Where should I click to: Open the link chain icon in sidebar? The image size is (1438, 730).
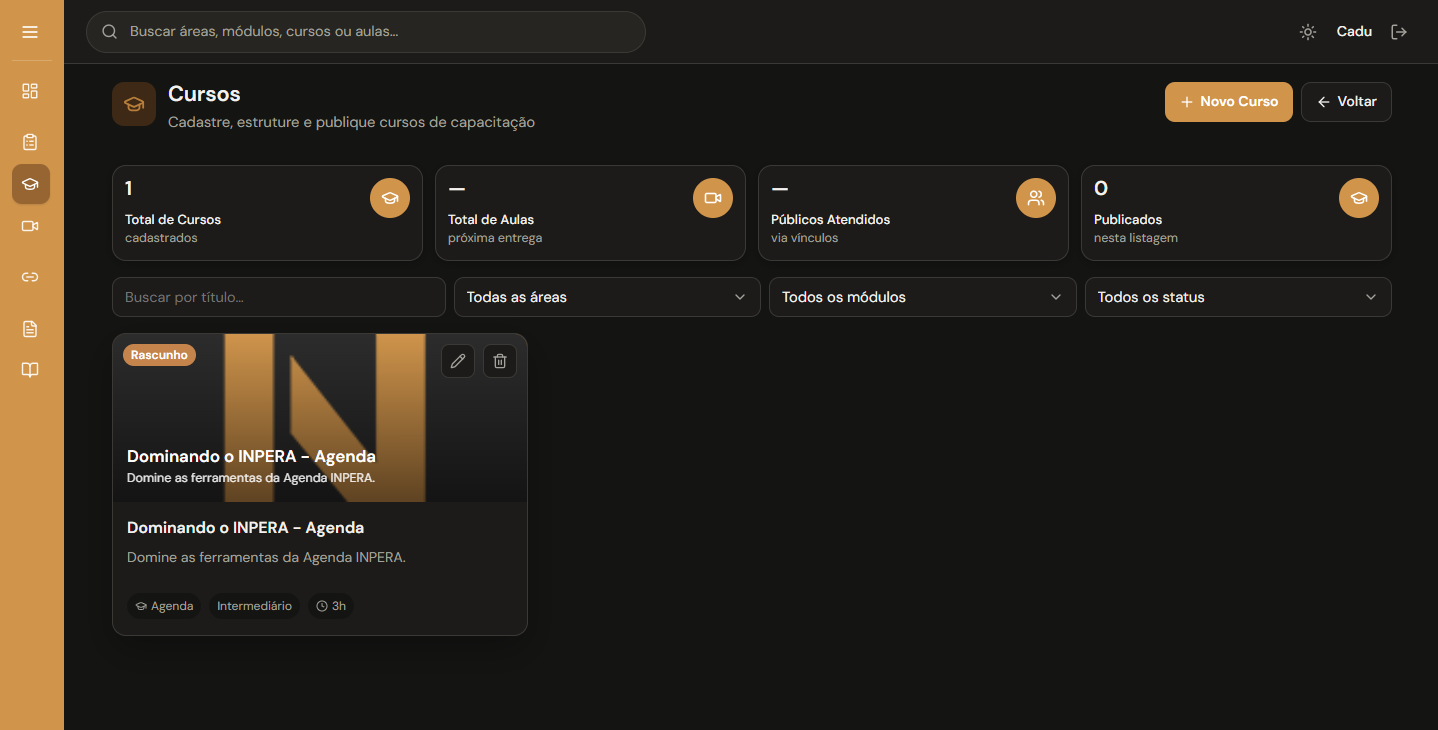click(30, 277)
